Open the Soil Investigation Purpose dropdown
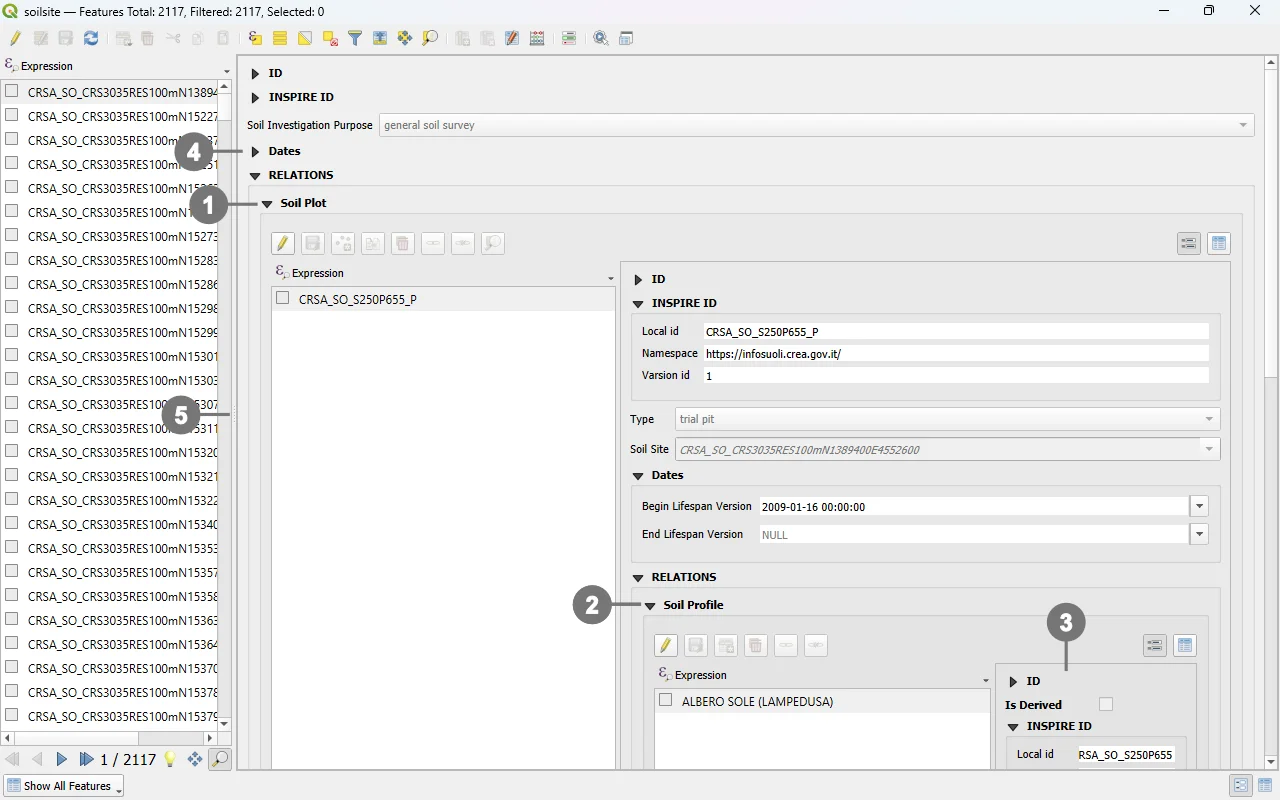Screen dimensions: 1280x800 click(815, 125)
